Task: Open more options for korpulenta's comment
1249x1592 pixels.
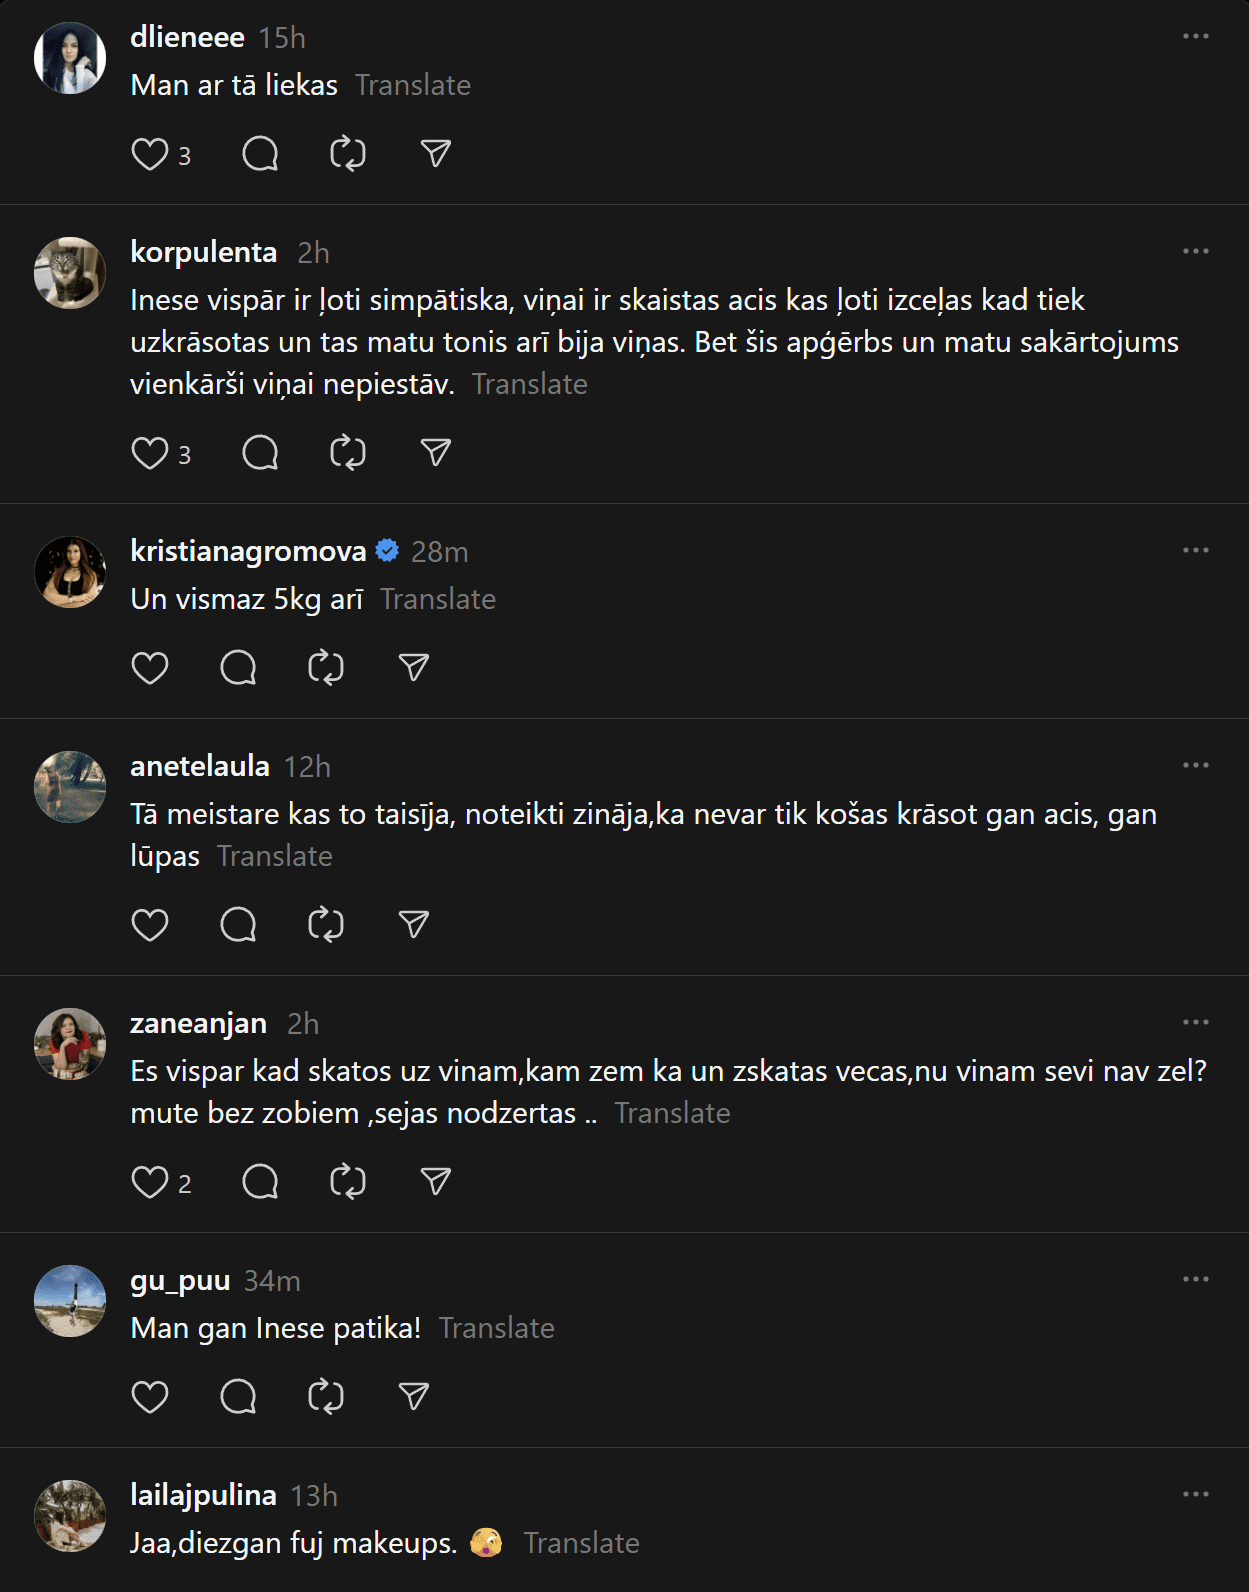Action: coord(1195,252)
